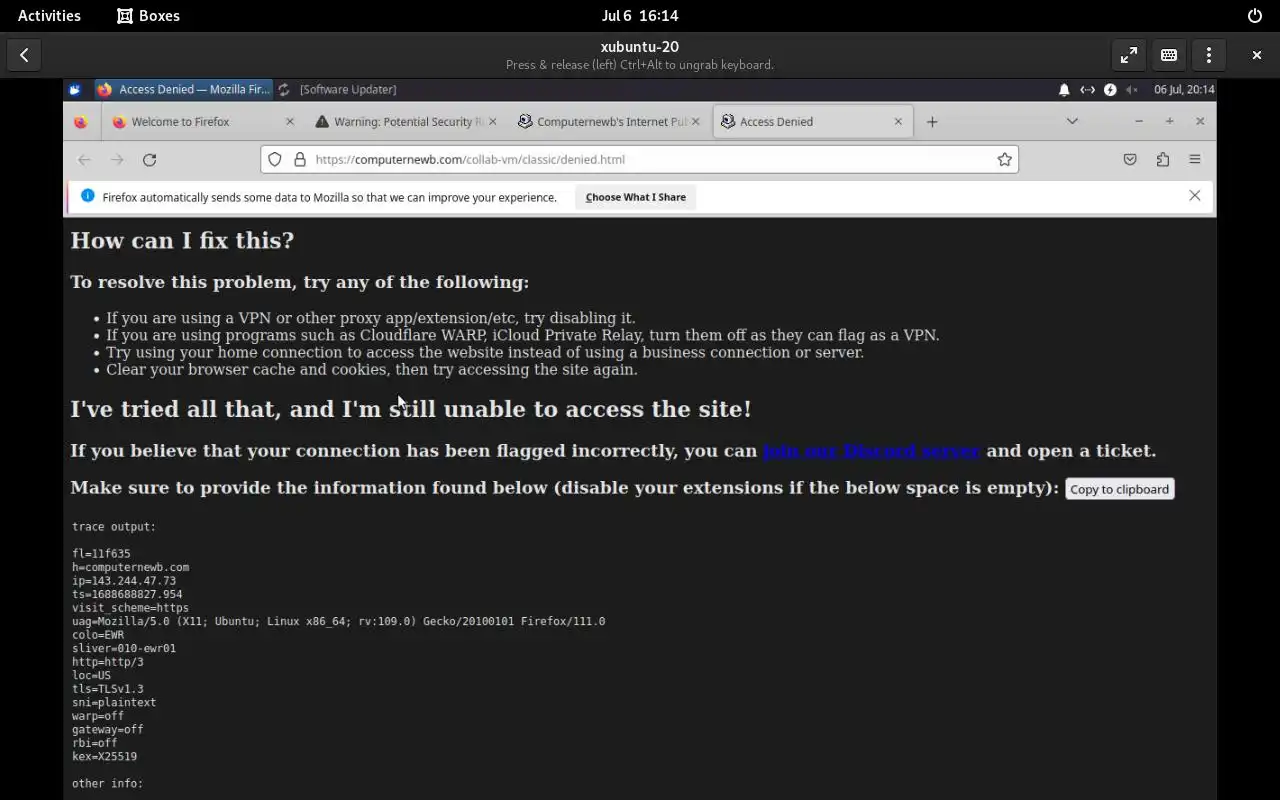Viewport: 1280px width, 800px height.
Task: Open tracking protection shield icon
Action: click(x=275, y=159)
